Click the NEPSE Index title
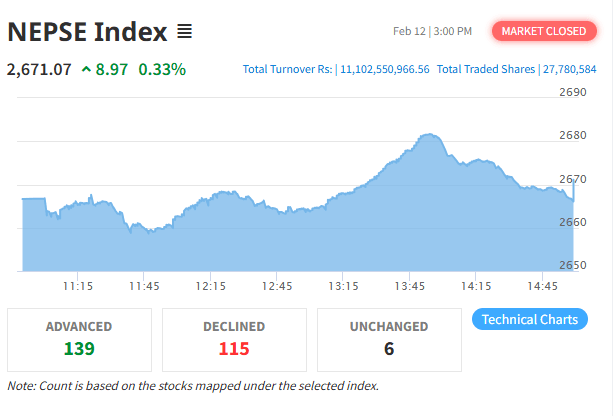Viewport: 613px width, 416px height. pyautogui.click(x=87, y=32)
